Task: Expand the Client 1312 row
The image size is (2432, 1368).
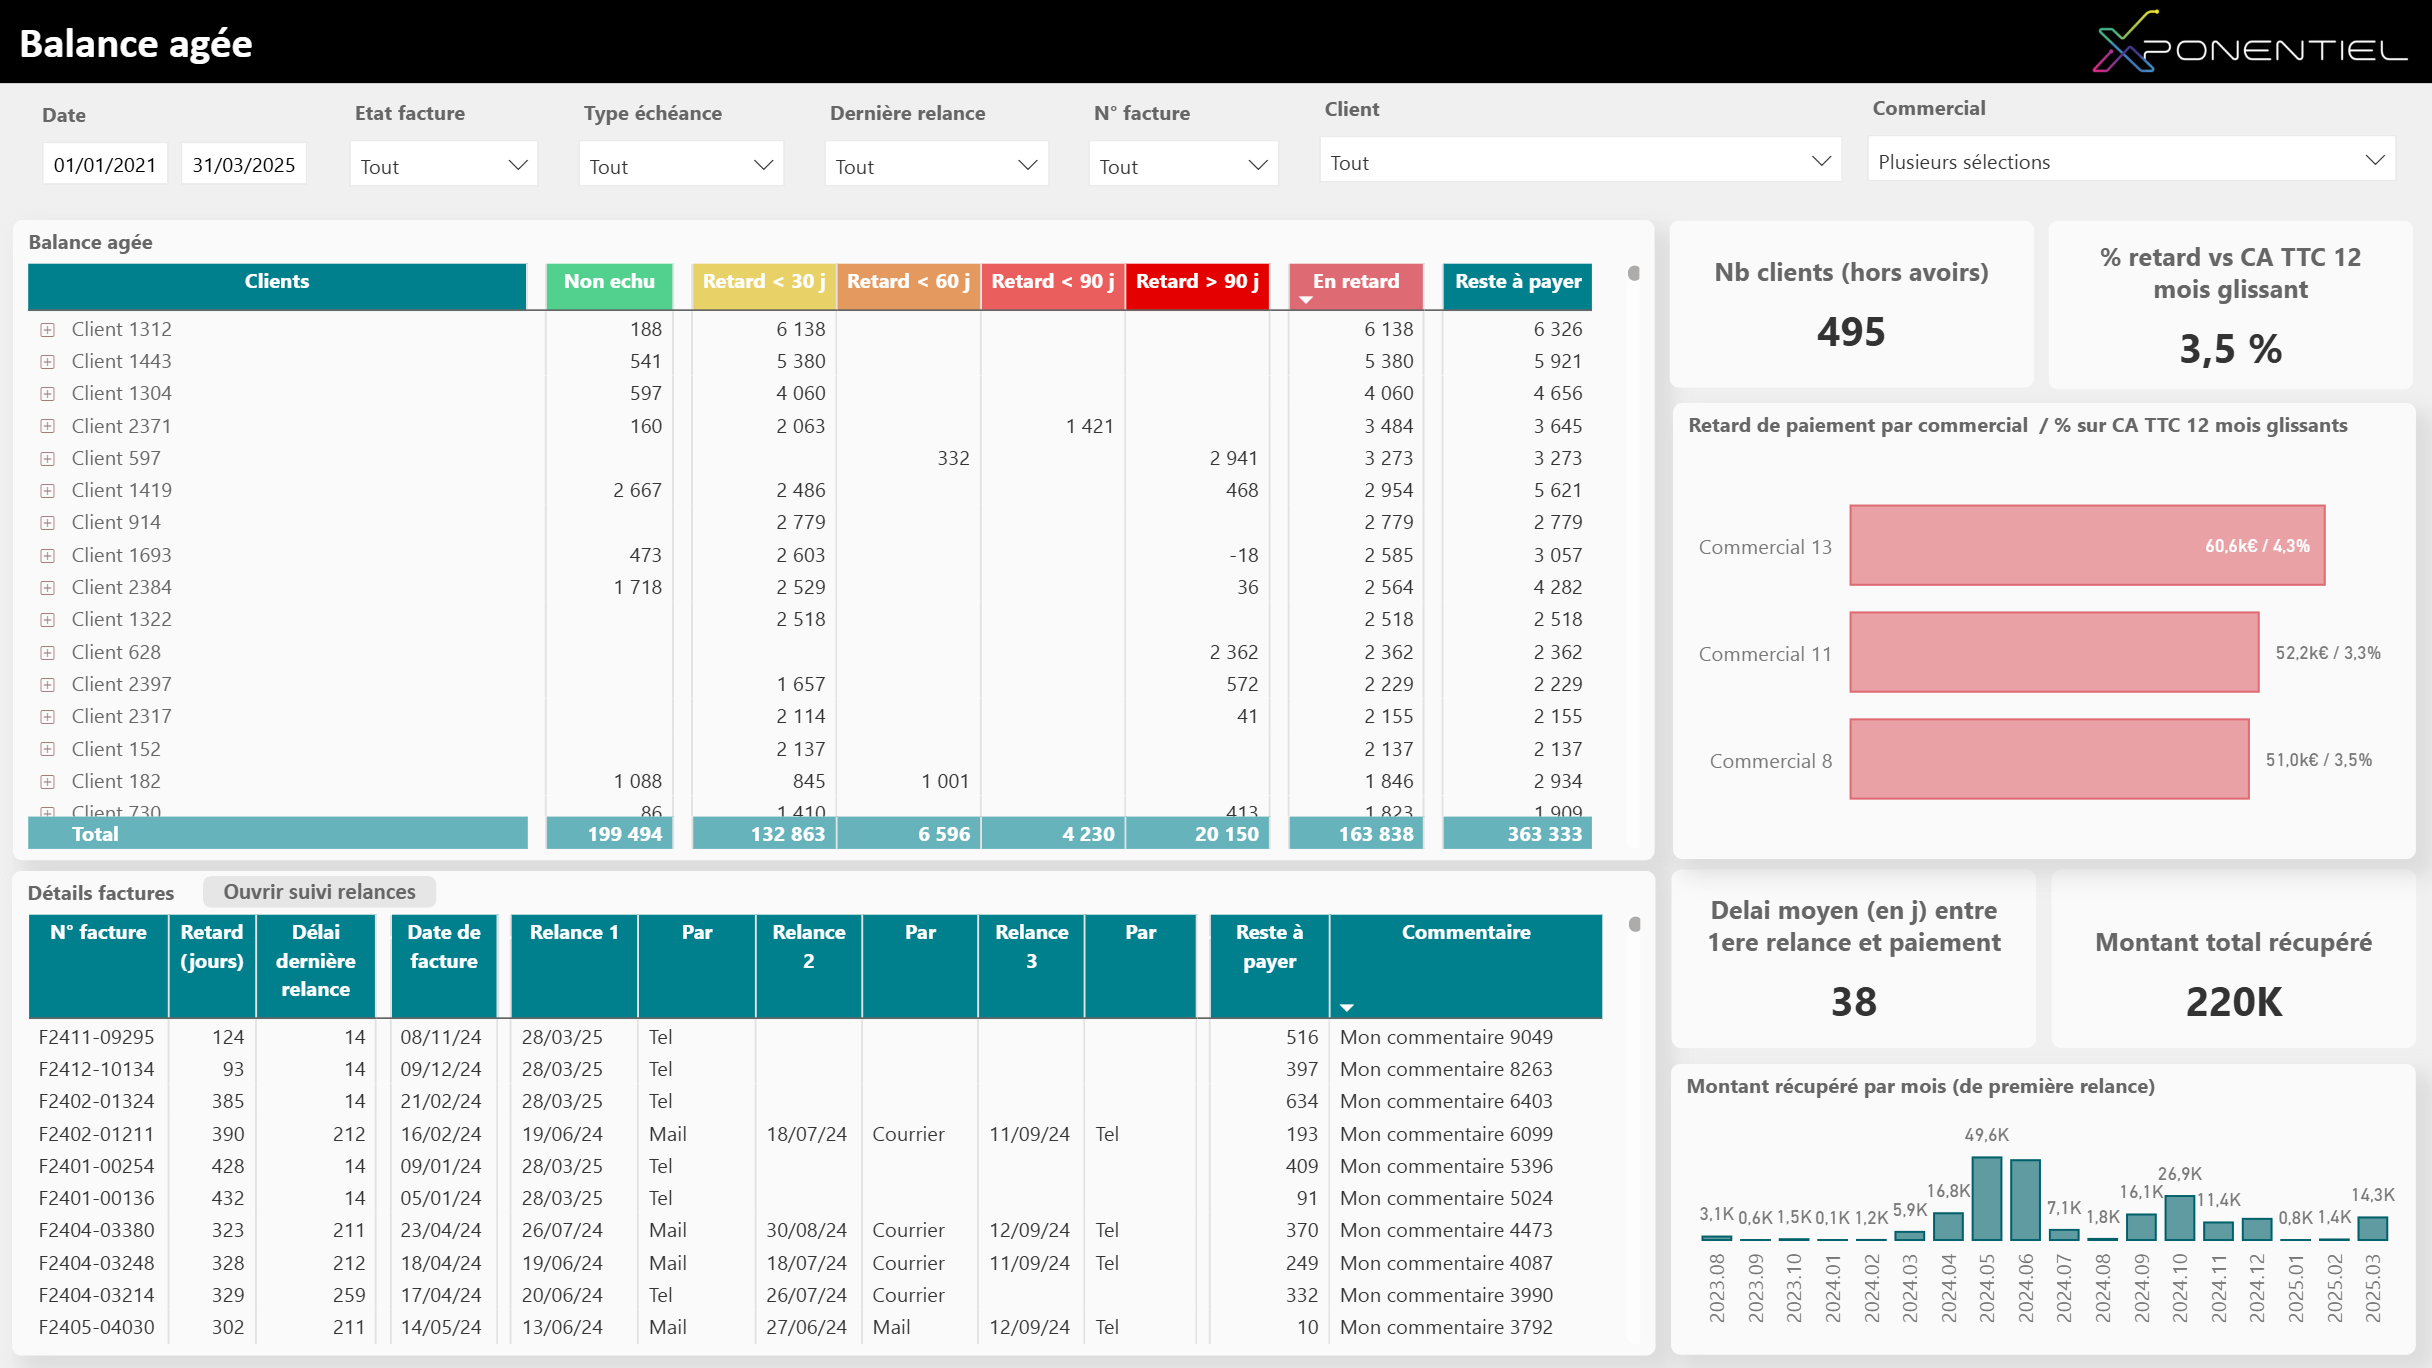Action: tap(47, 330)
